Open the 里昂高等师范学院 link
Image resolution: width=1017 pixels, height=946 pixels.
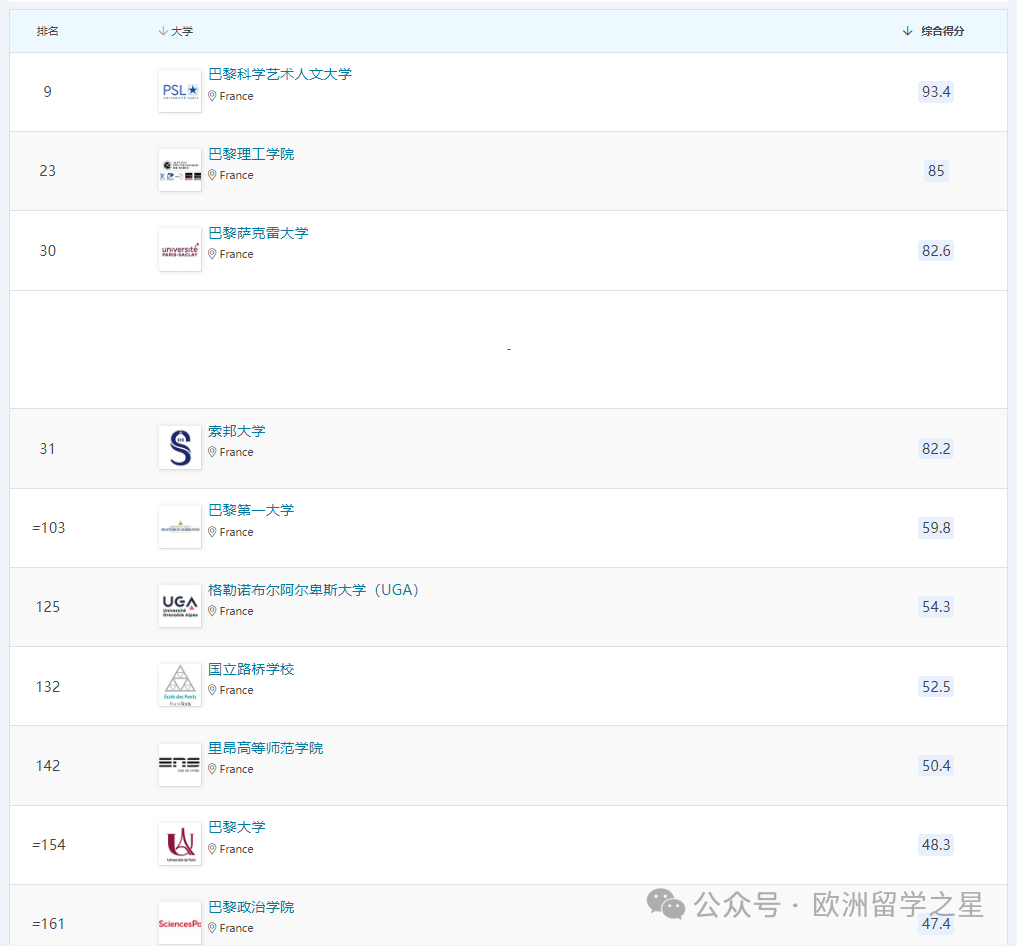pos(266,748)
